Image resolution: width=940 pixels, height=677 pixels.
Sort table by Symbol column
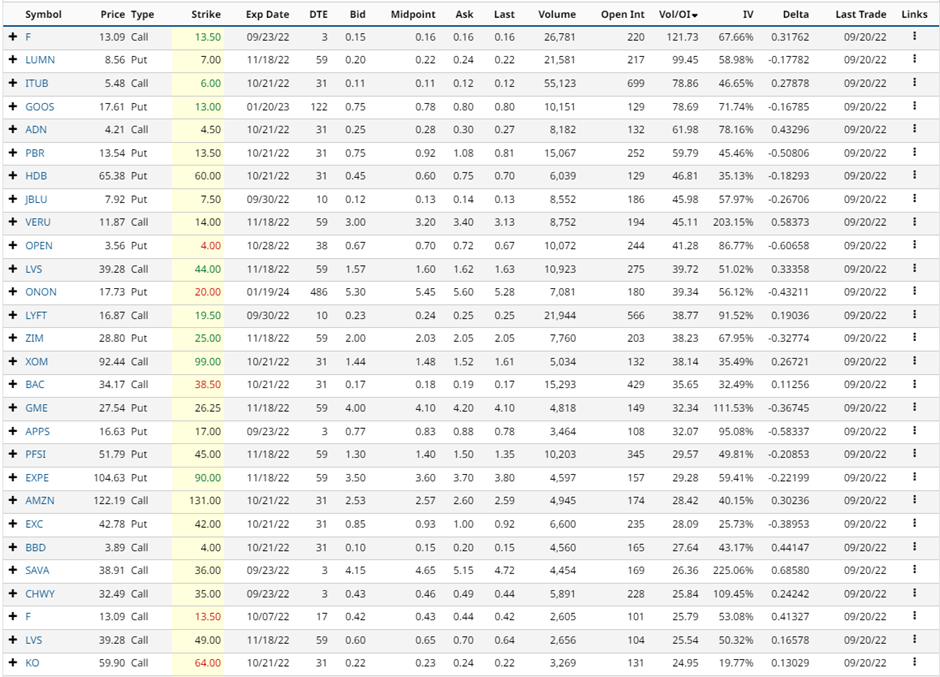point(43,14)
